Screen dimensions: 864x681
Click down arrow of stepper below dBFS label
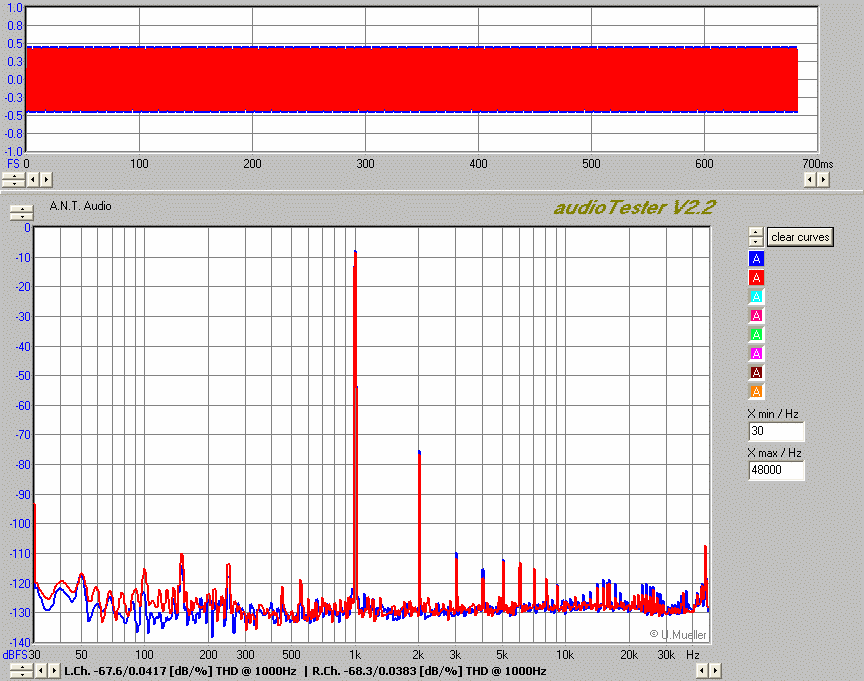point(21,674)
